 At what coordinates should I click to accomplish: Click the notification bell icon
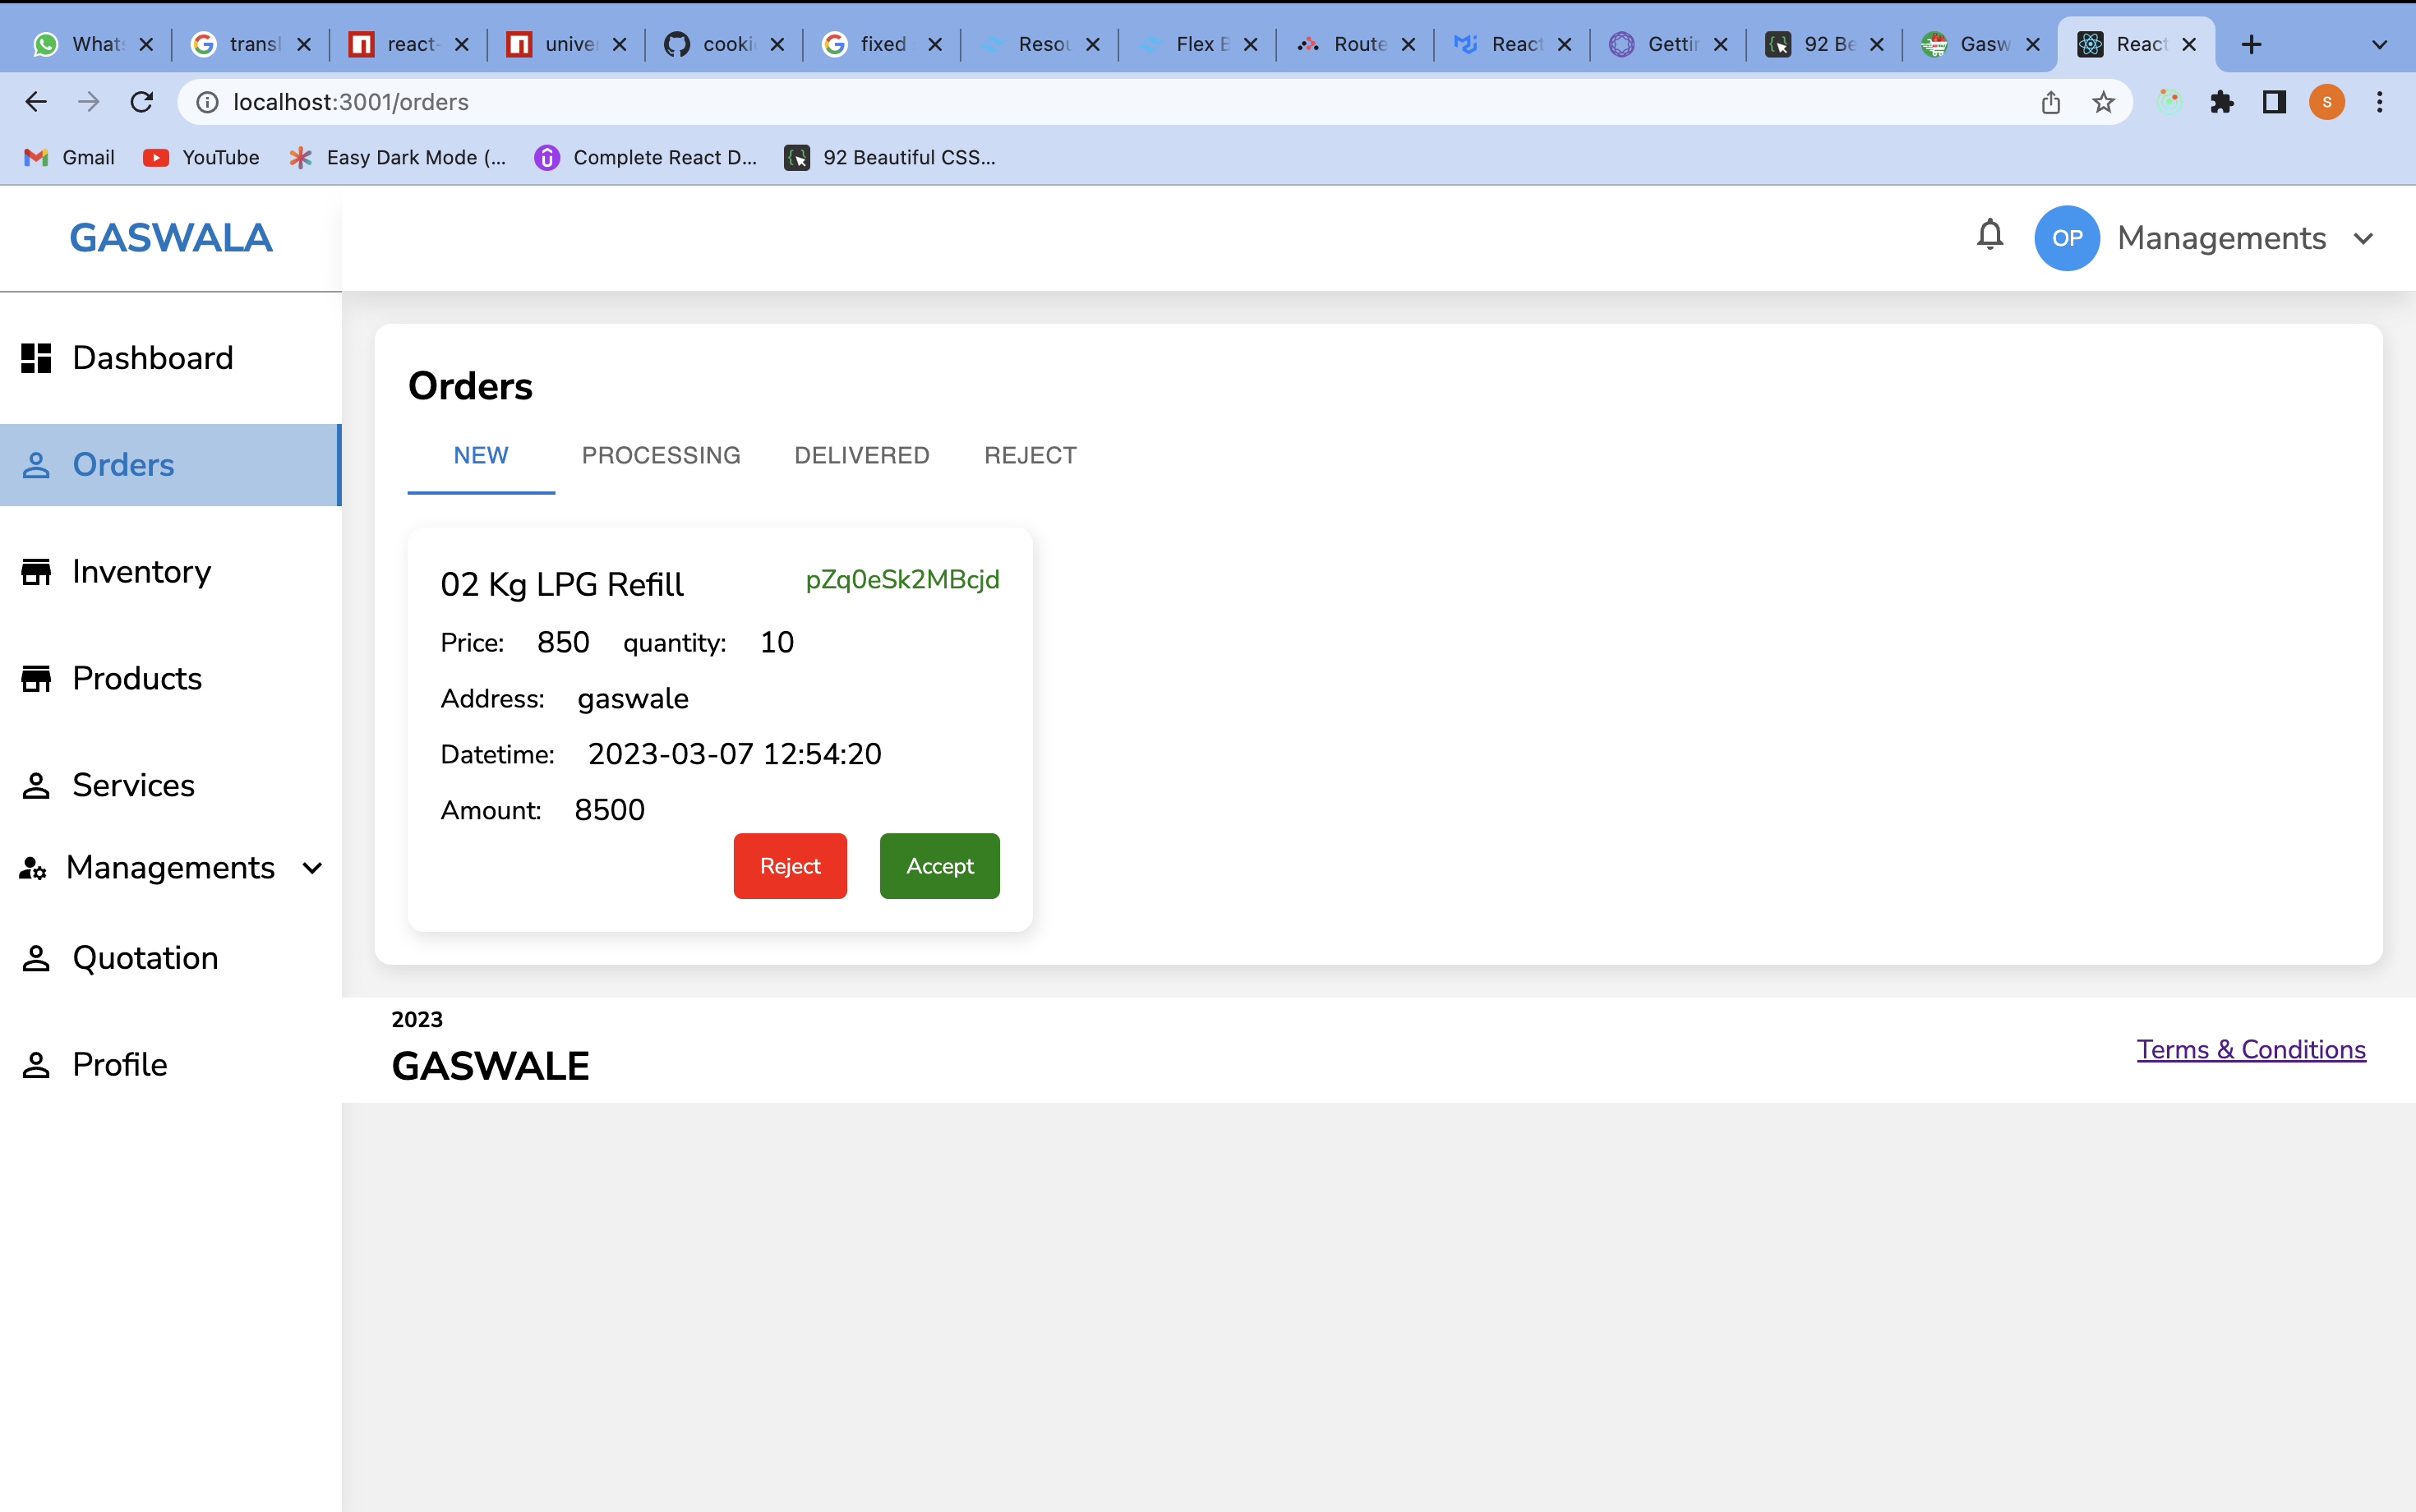(x=1989, y=236)
